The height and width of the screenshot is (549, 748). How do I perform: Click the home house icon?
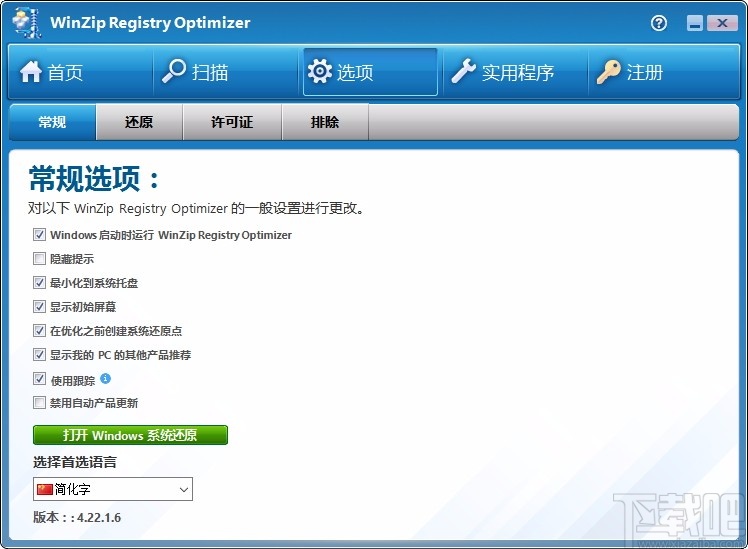[x=31, y=72]
